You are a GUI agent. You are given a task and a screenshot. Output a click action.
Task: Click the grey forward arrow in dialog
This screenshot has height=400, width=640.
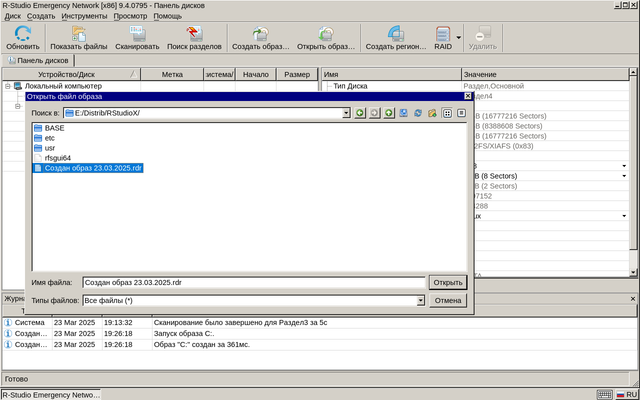[x=374, y=113]
